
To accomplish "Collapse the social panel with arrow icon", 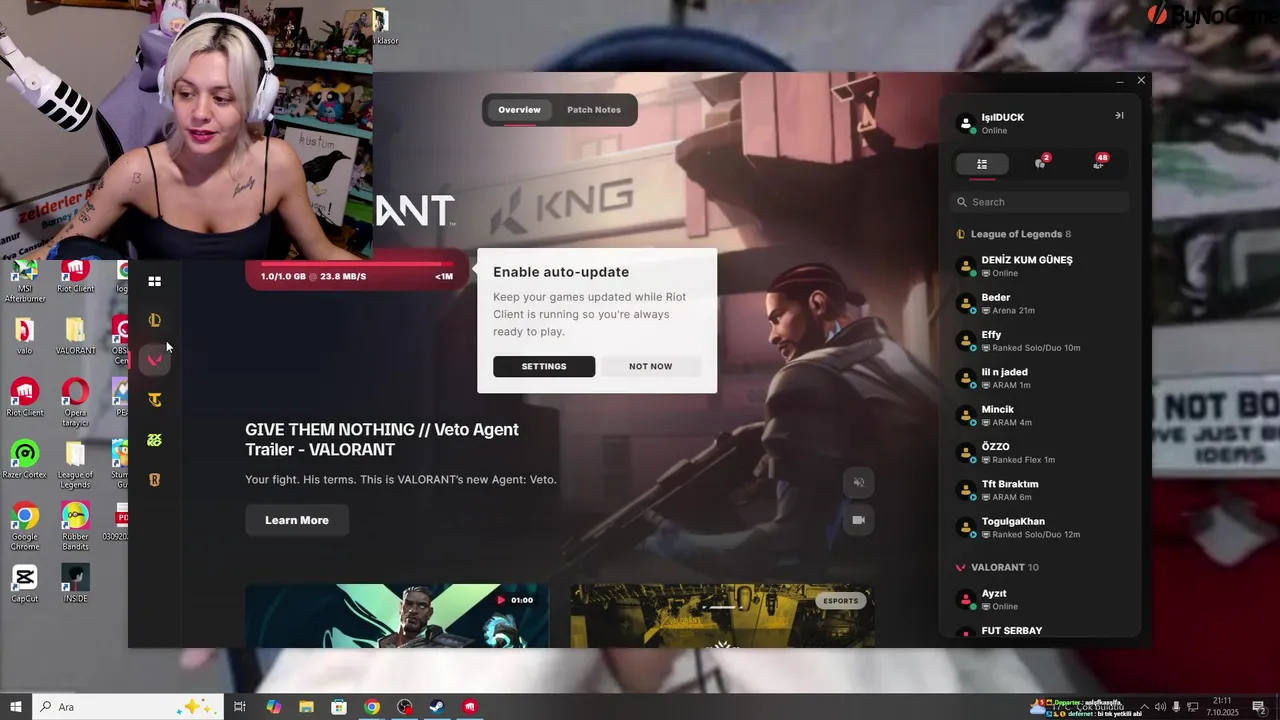I will point(1119,115).
